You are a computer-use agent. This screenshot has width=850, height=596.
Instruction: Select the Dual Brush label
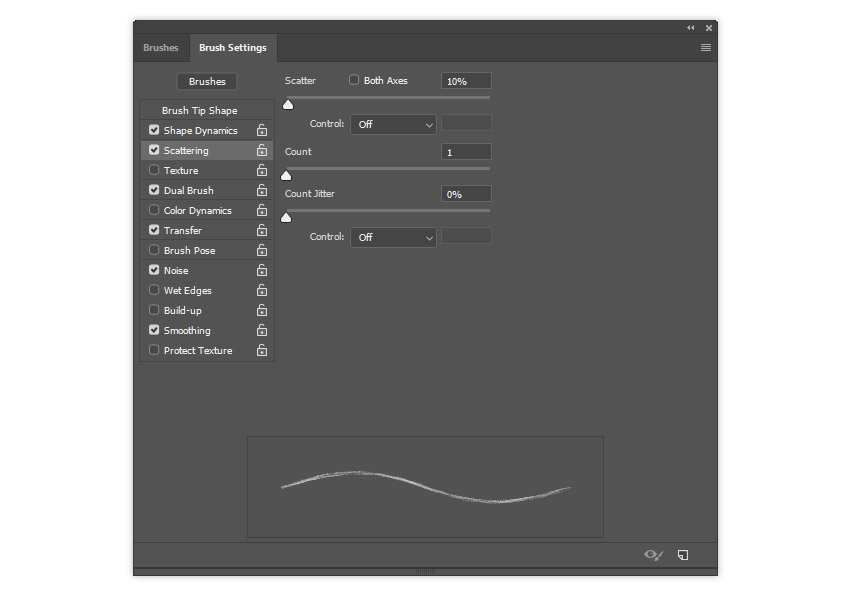tap(189, 190)
